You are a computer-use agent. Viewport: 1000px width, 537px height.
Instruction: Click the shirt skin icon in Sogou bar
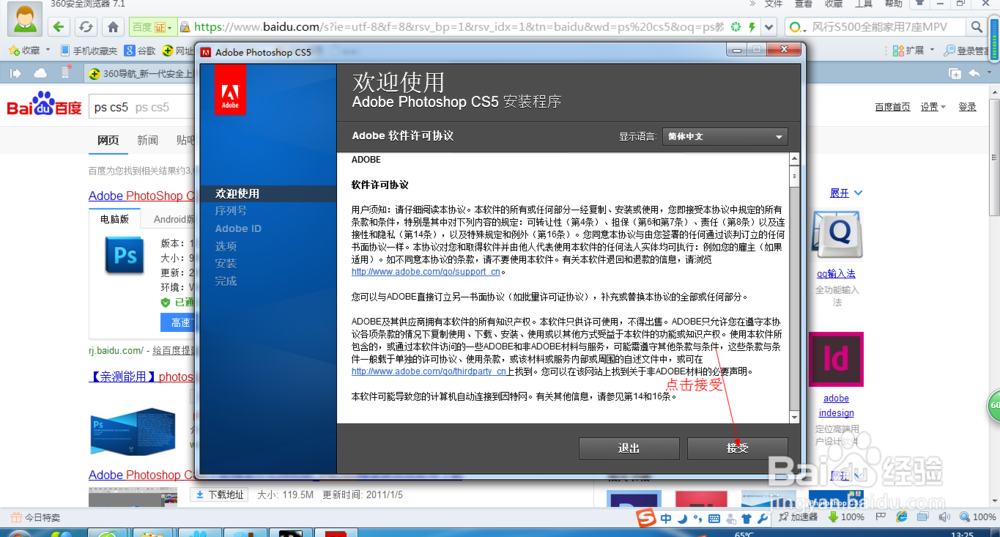coord(746,519)
